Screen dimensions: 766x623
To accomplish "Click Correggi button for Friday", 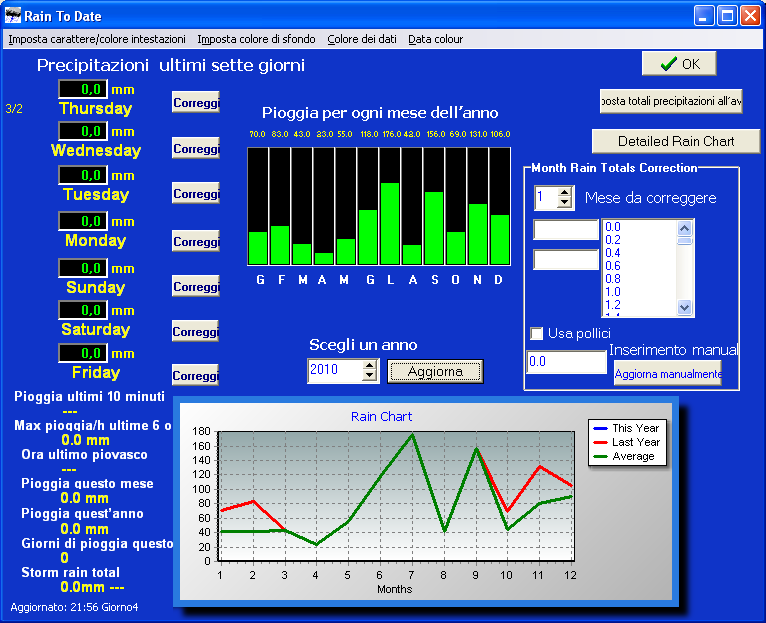I will 195,375.
